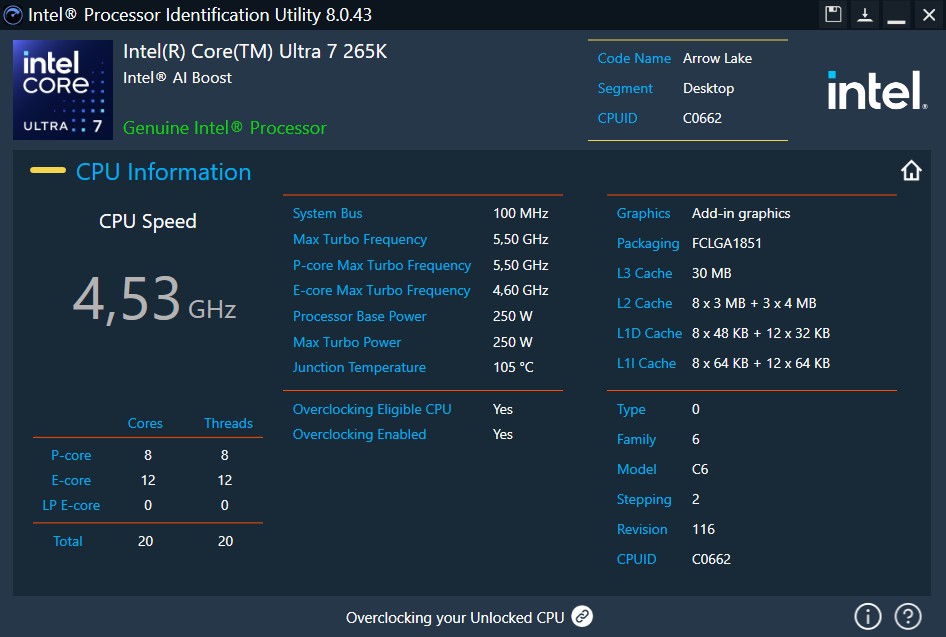Select the "L3 Cache" label
This screenshot has width=946, height=637.
644,273
